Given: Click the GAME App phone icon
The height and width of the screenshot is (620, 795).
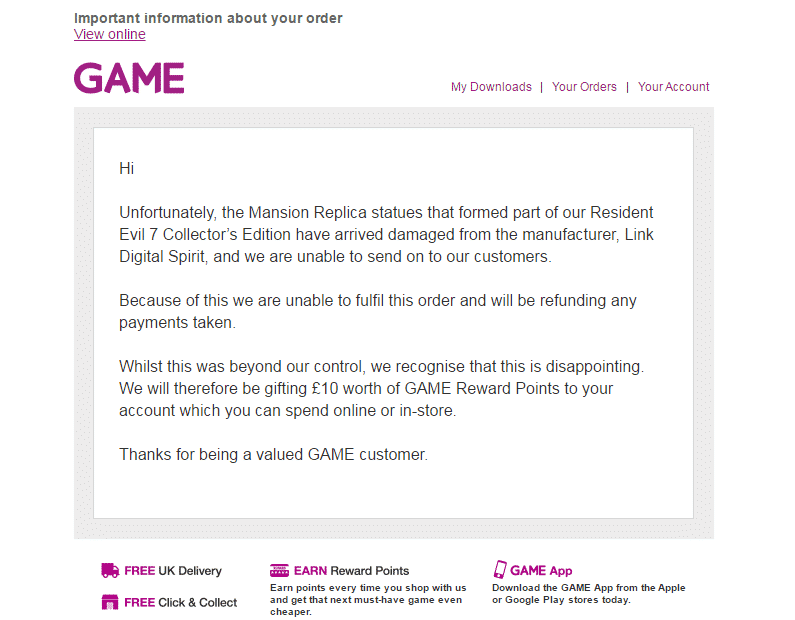Looking at the screenshot, I should (500, 570).
